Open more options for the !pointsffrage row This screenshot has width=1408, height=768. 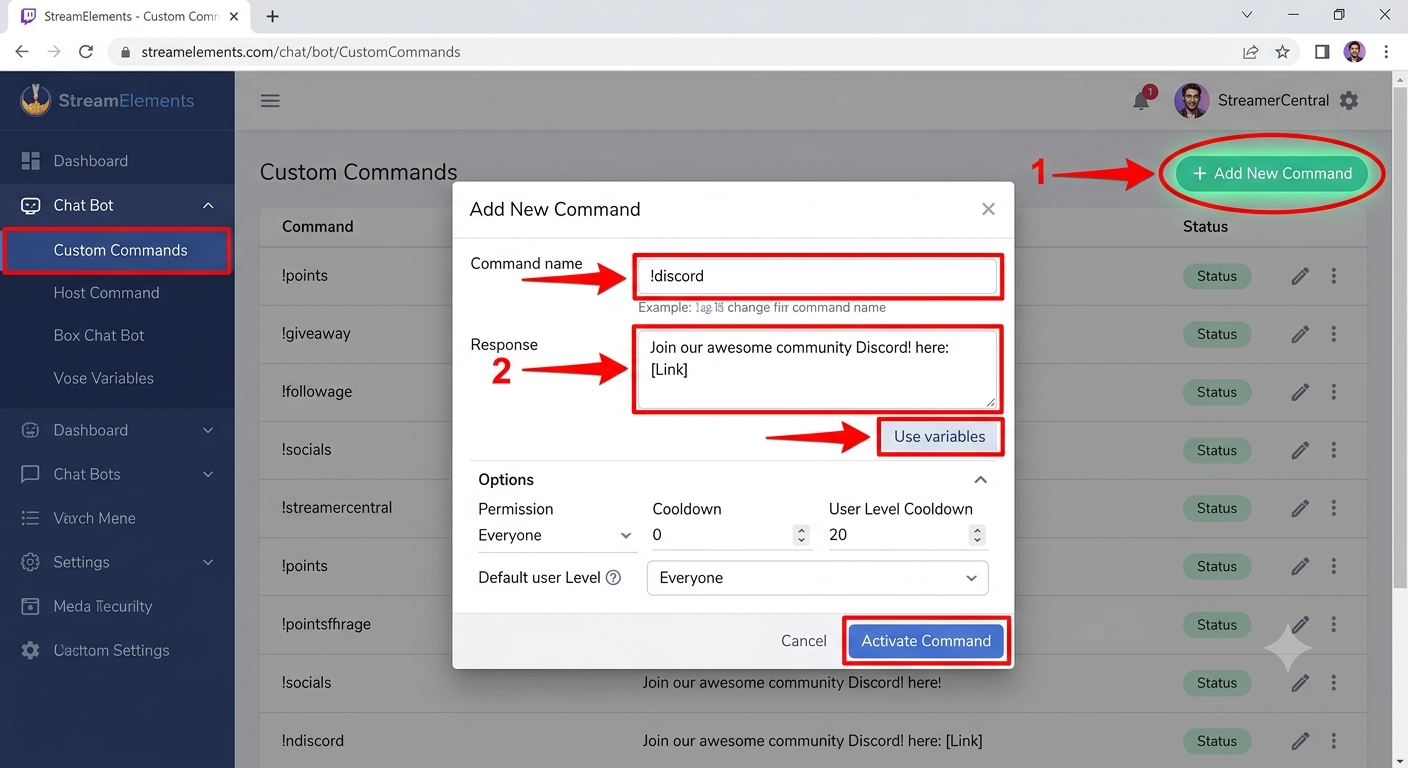[1334, 624]
